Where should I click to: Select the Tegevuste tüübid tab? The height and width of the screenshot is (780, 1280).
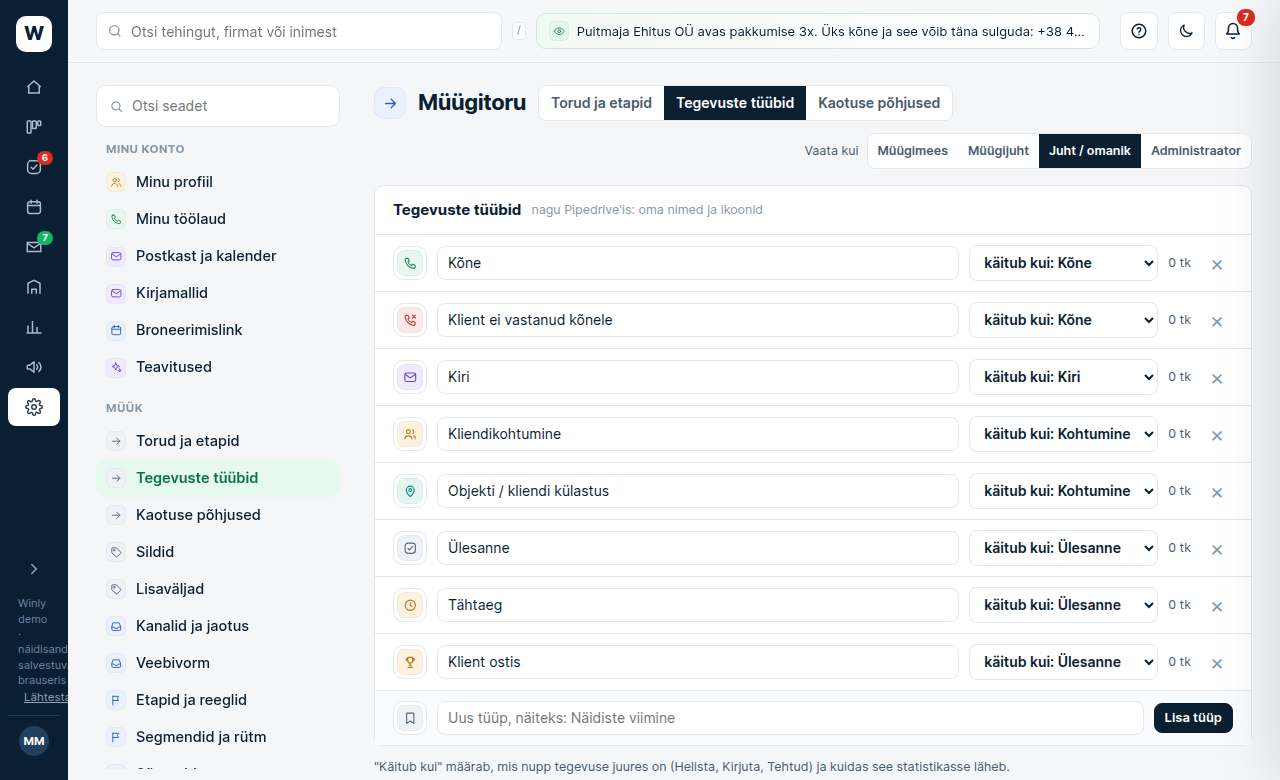pos(735,103)
